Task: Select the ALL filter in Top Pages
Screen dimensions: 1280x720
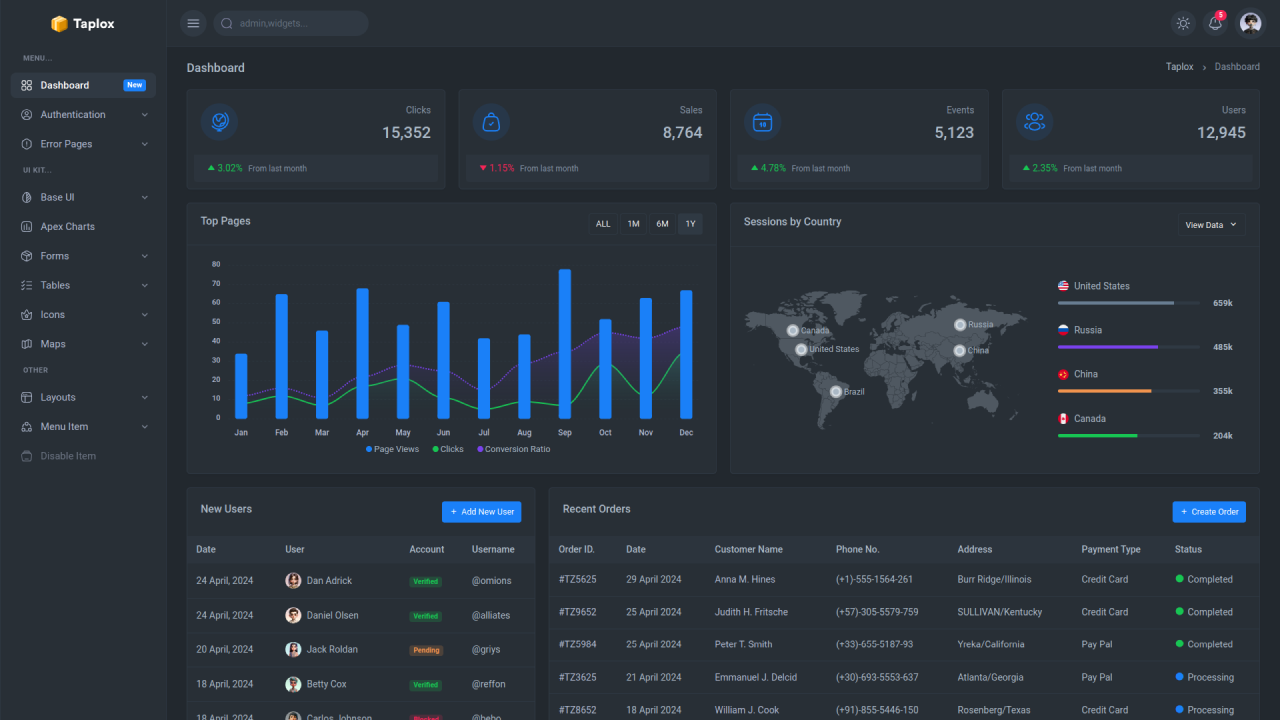Action: (x=603, y=223)
